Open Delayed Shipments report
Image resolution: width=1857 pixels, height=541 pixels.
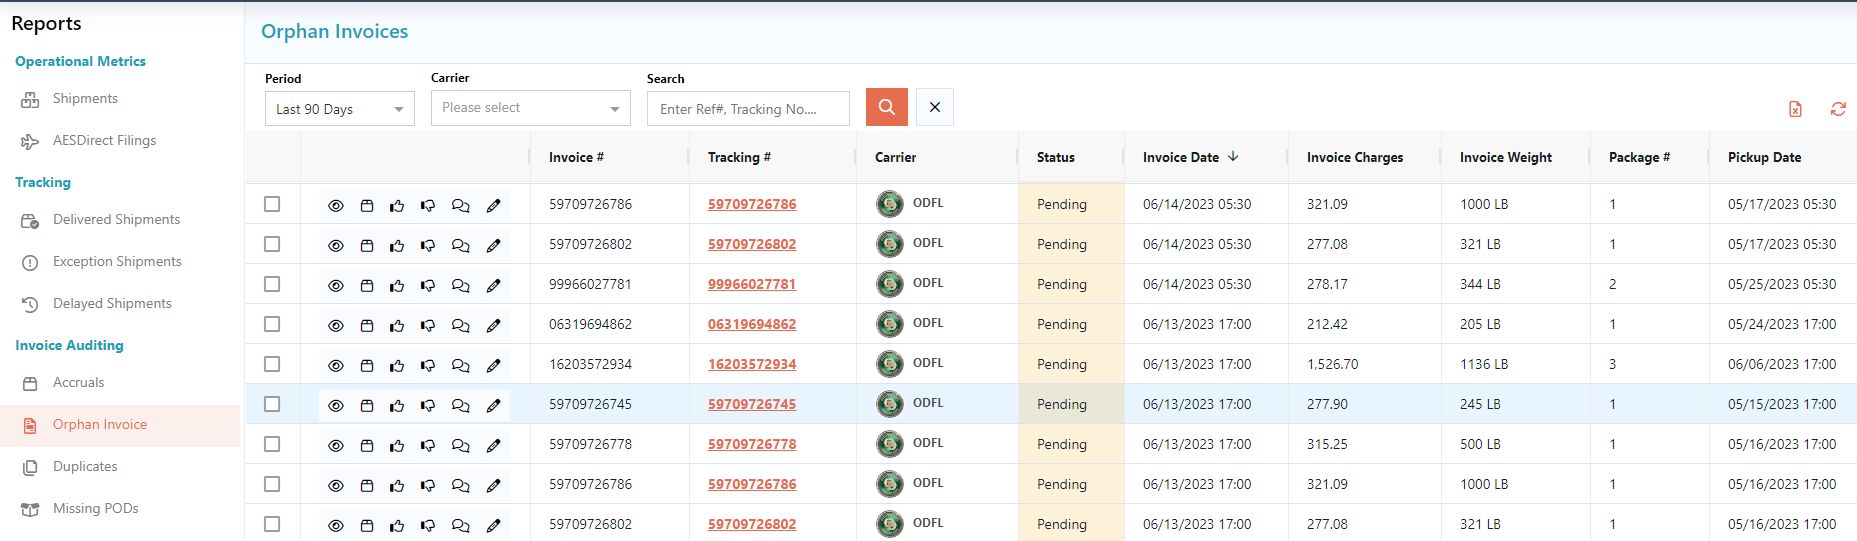point(112,303)
